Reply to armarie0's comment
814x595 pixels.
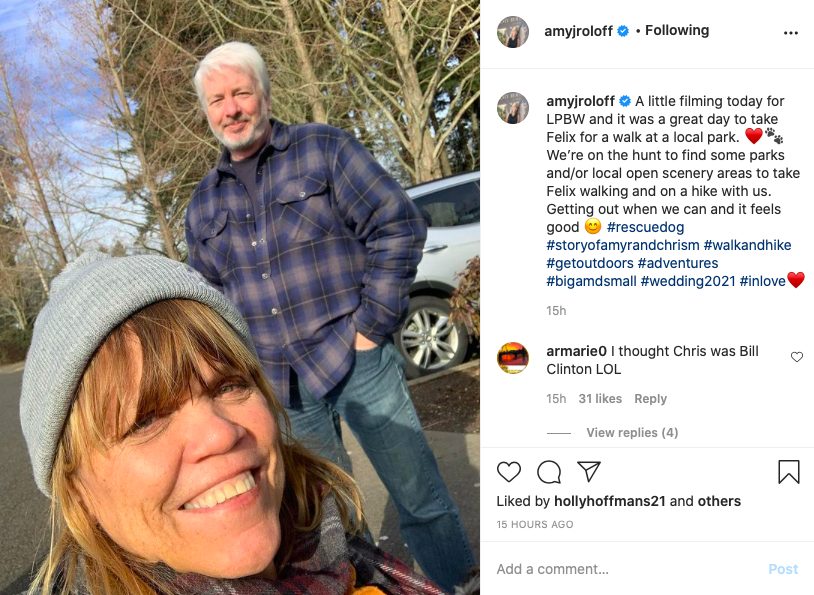point(650,399)
